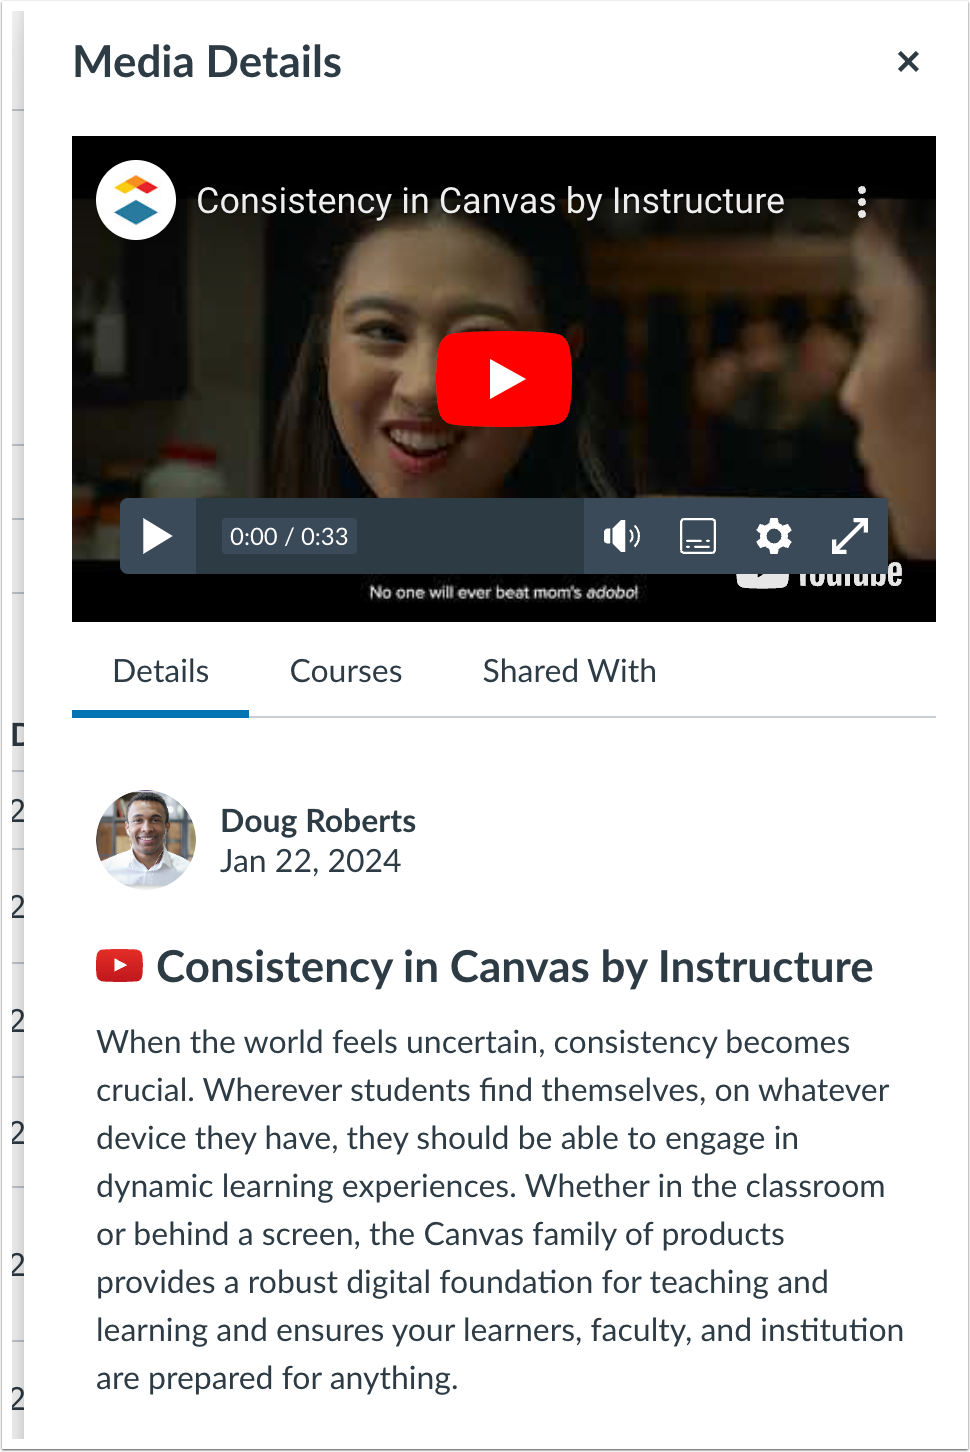Toggle captions with the subtitles icon
The height and width of the screenshot is (1452, 970).
pos(698,536)
